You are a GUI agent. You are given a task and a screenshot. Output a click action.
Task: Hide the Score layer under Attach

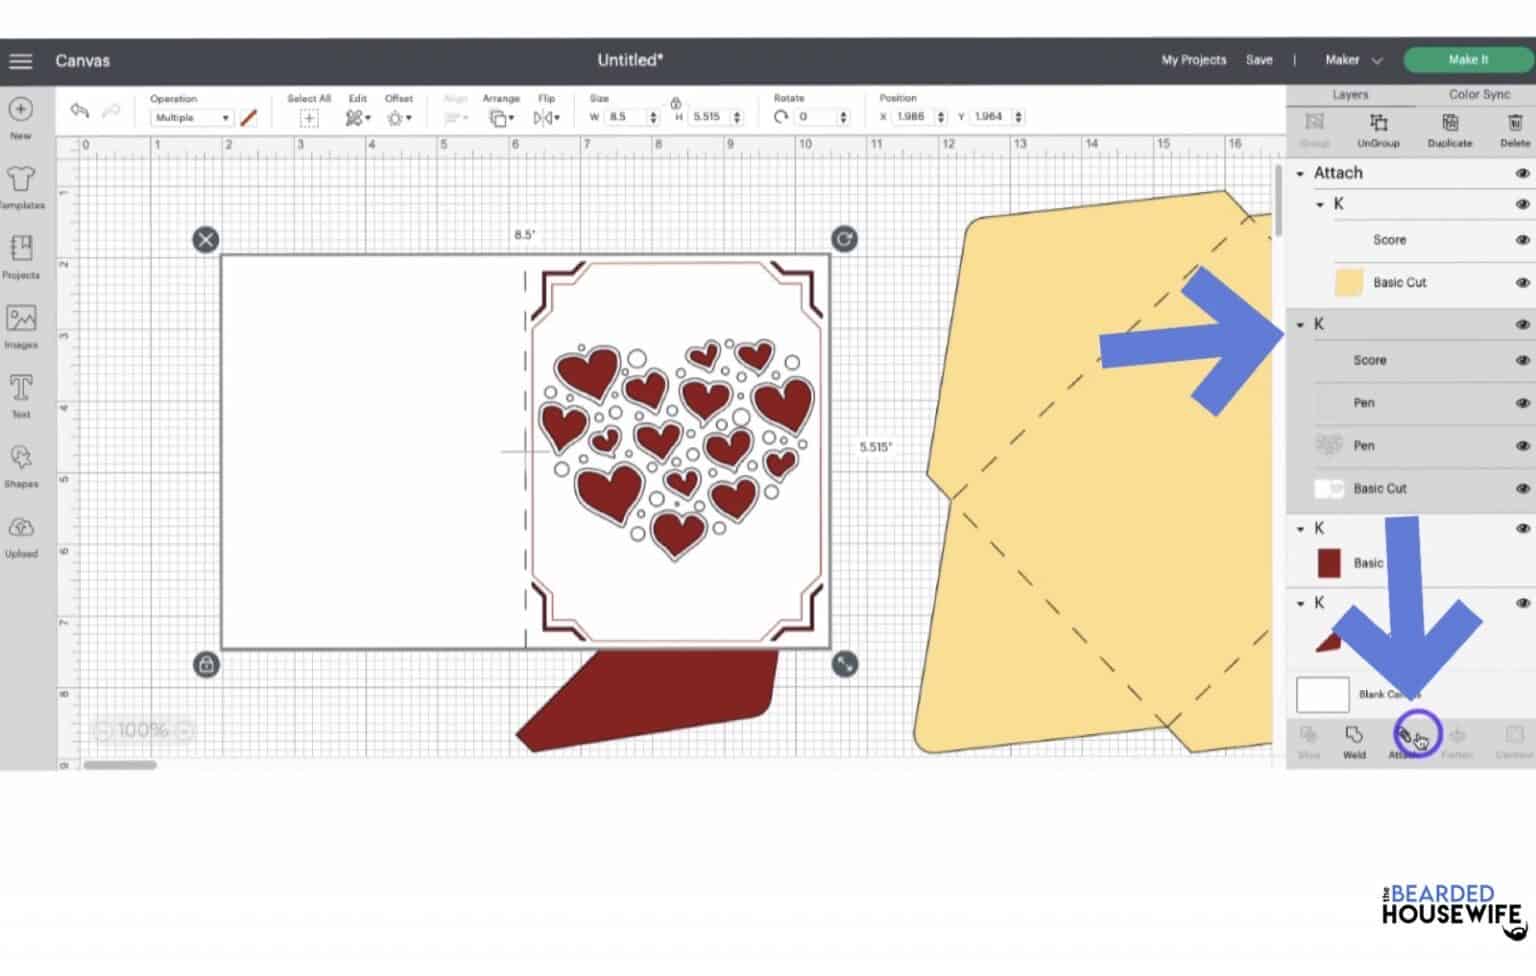click(1522, 240)
